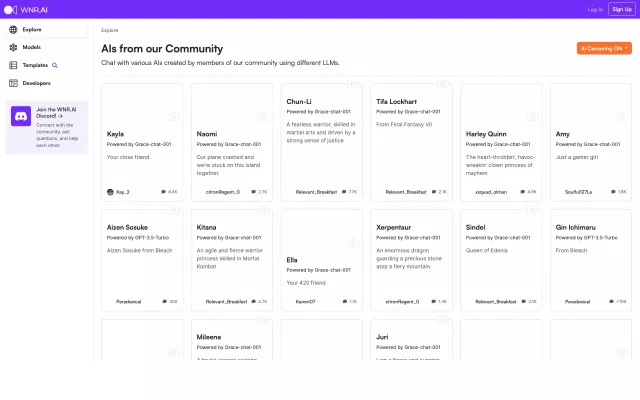Click the search icon beside Templates
This screenshot has width=640, height=400.
[x=55, y=65]
